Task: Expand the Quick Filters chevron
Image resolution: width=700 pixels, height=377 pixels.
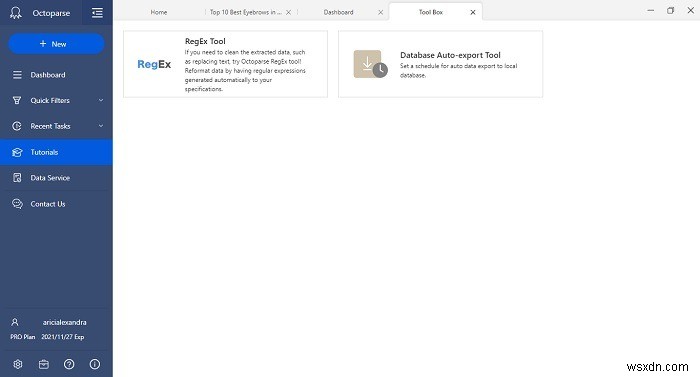Action: pos(101,101)
